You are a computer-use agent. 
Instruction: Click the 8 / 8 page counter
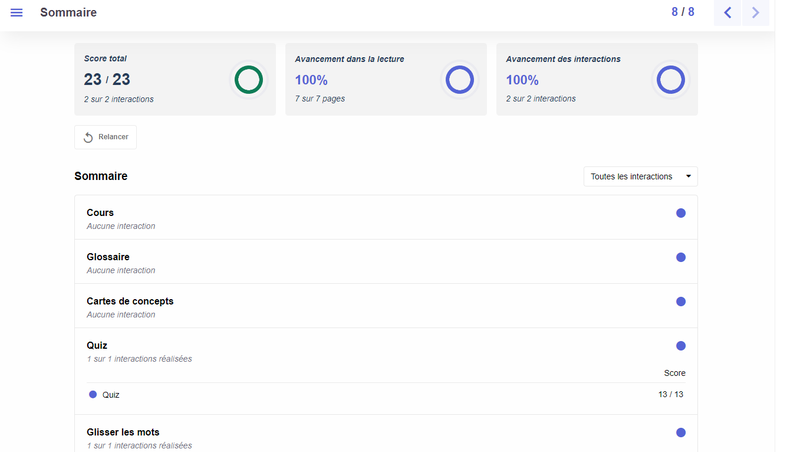click(682, 13)
